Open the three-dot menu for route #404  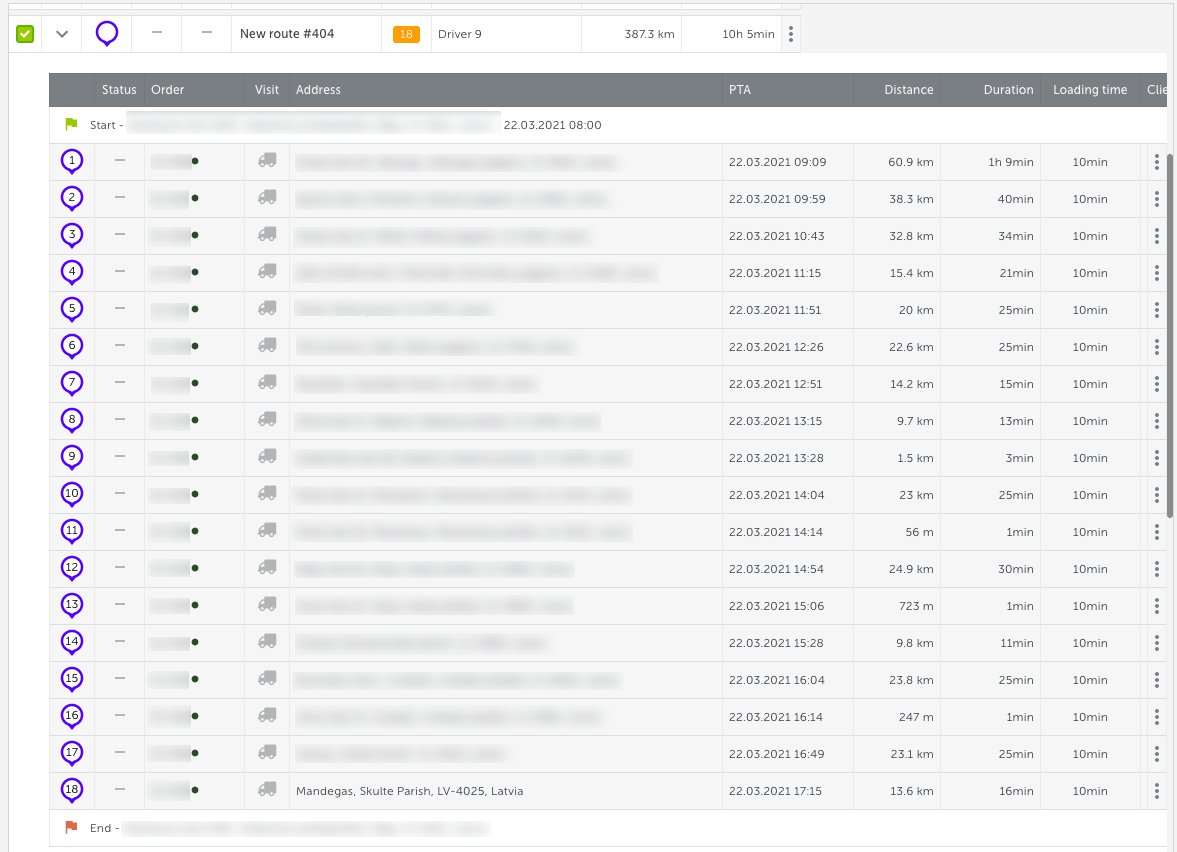(790, 34)
